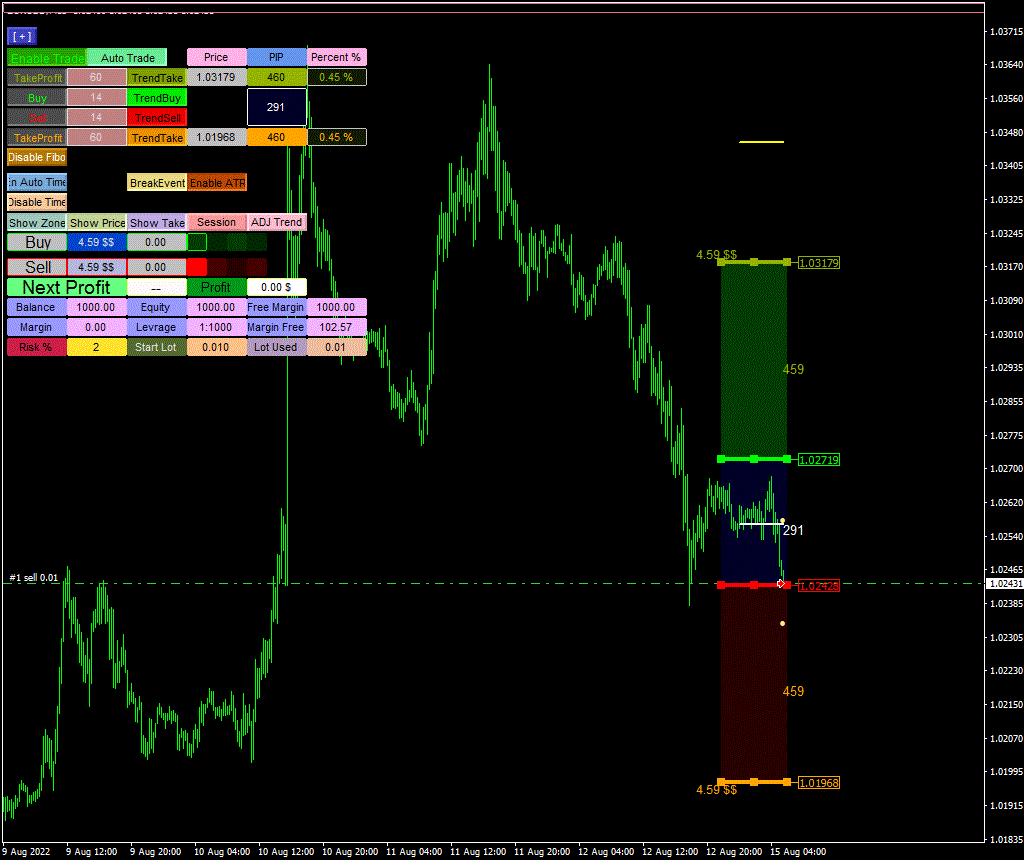Click TakeProfit in the 1.01968 row
The height and width of the screenshot is (860, 1024).
tap(37, 138)
